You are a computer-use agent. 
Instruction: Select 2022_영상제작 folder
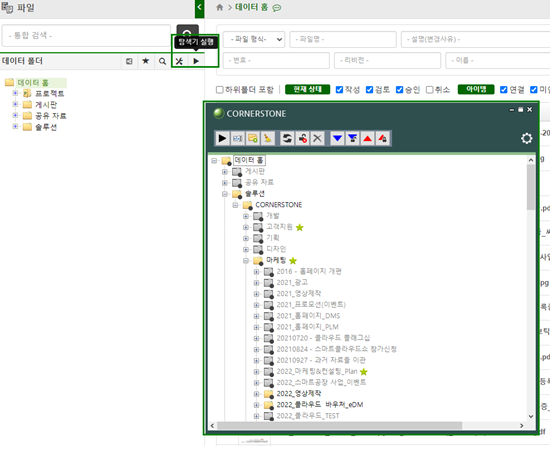pyautogui.click(x=299, y=394)
